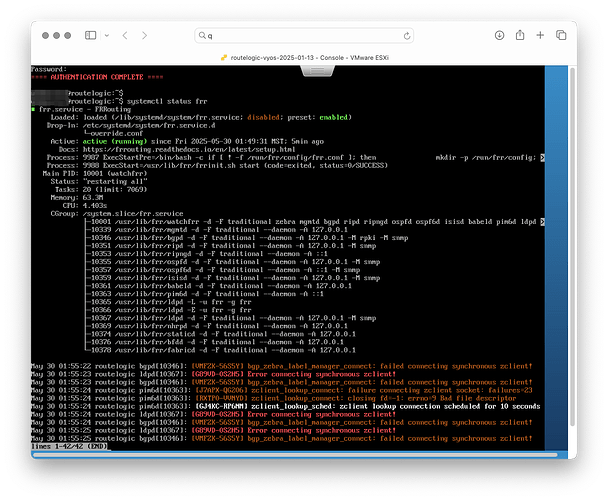Open a new tab with the plus icon
This screenshot has width=608, height=500.
[540, 35]
